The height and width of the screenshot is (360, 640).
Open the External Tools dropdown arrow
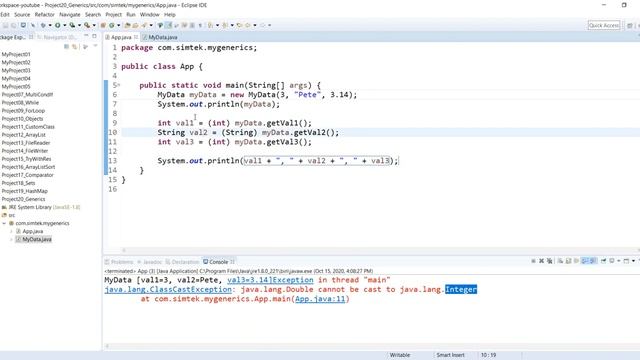coord(94,25)
